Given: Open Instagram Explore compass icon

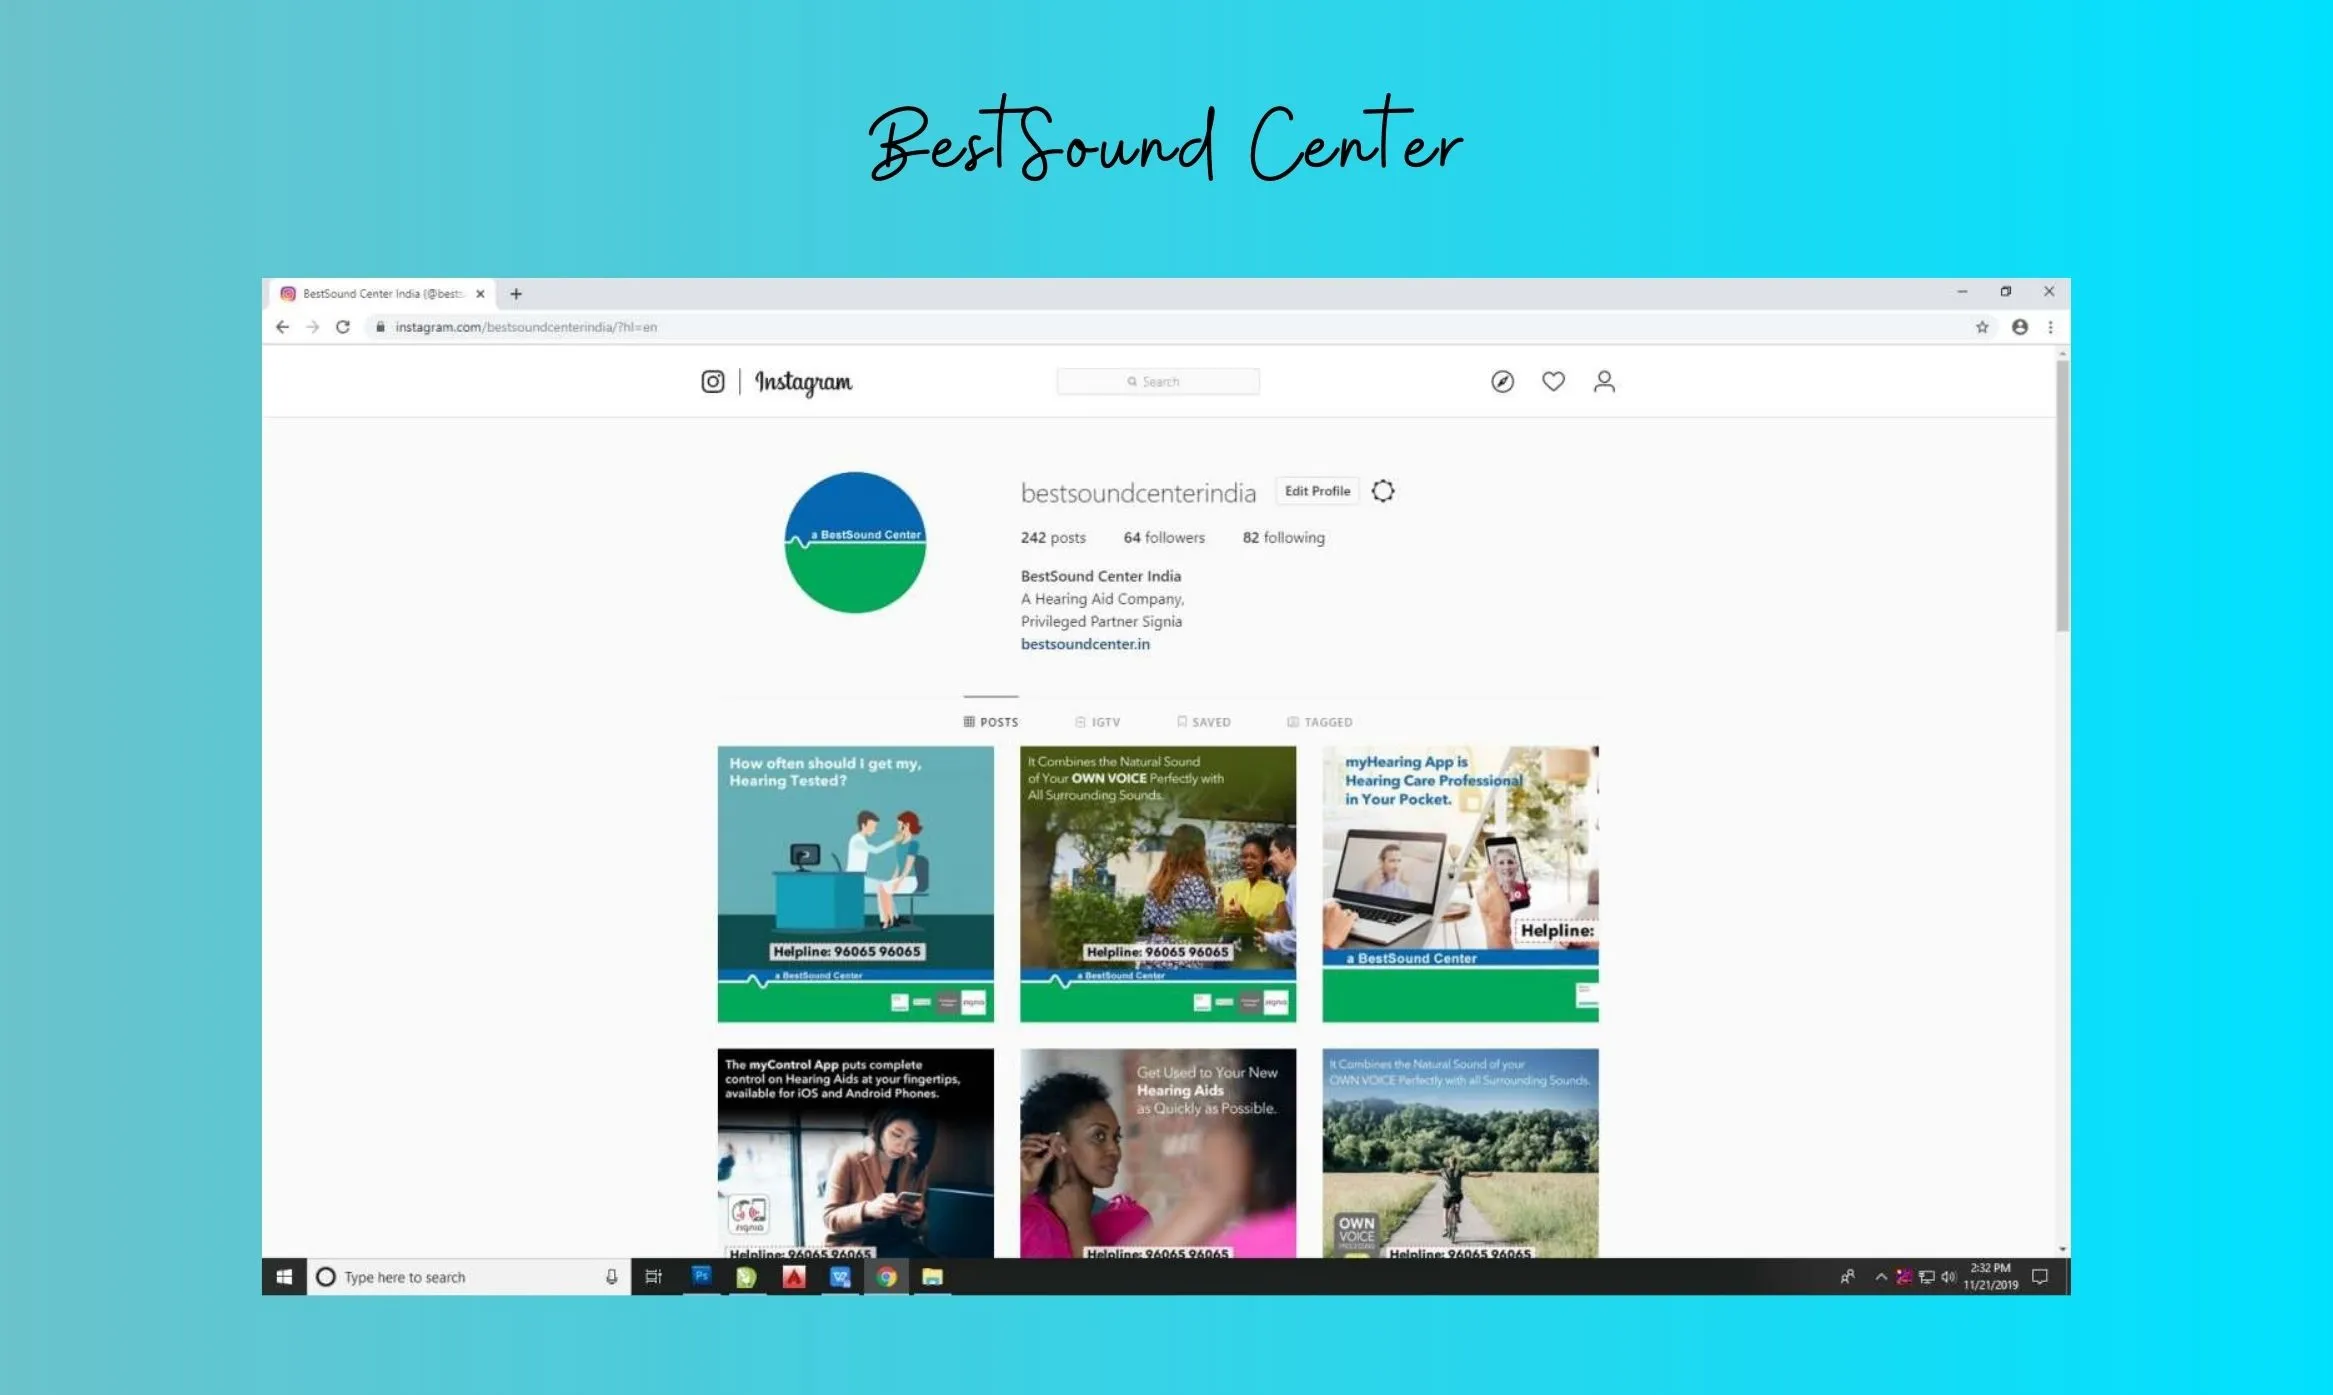Looking at the screenshot, I should click(1502, 381).
